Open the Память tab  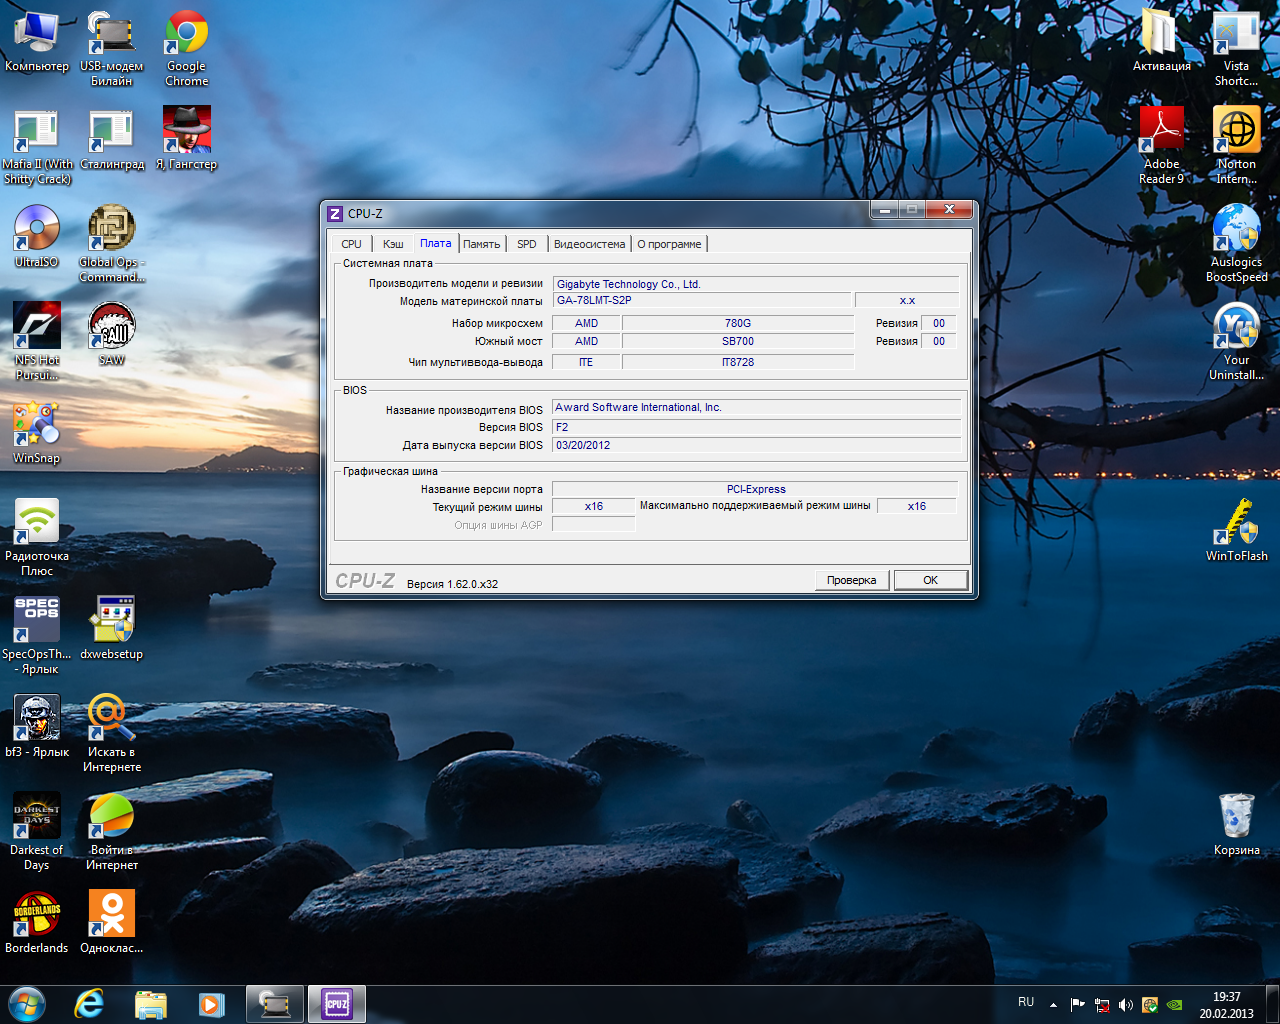[481, 244]
